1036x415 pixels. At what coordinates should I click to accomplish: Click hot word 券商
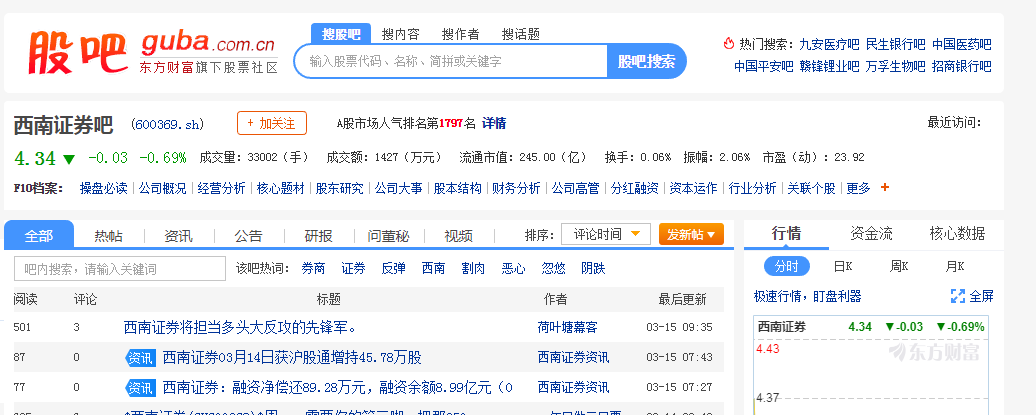coord(313,269)
